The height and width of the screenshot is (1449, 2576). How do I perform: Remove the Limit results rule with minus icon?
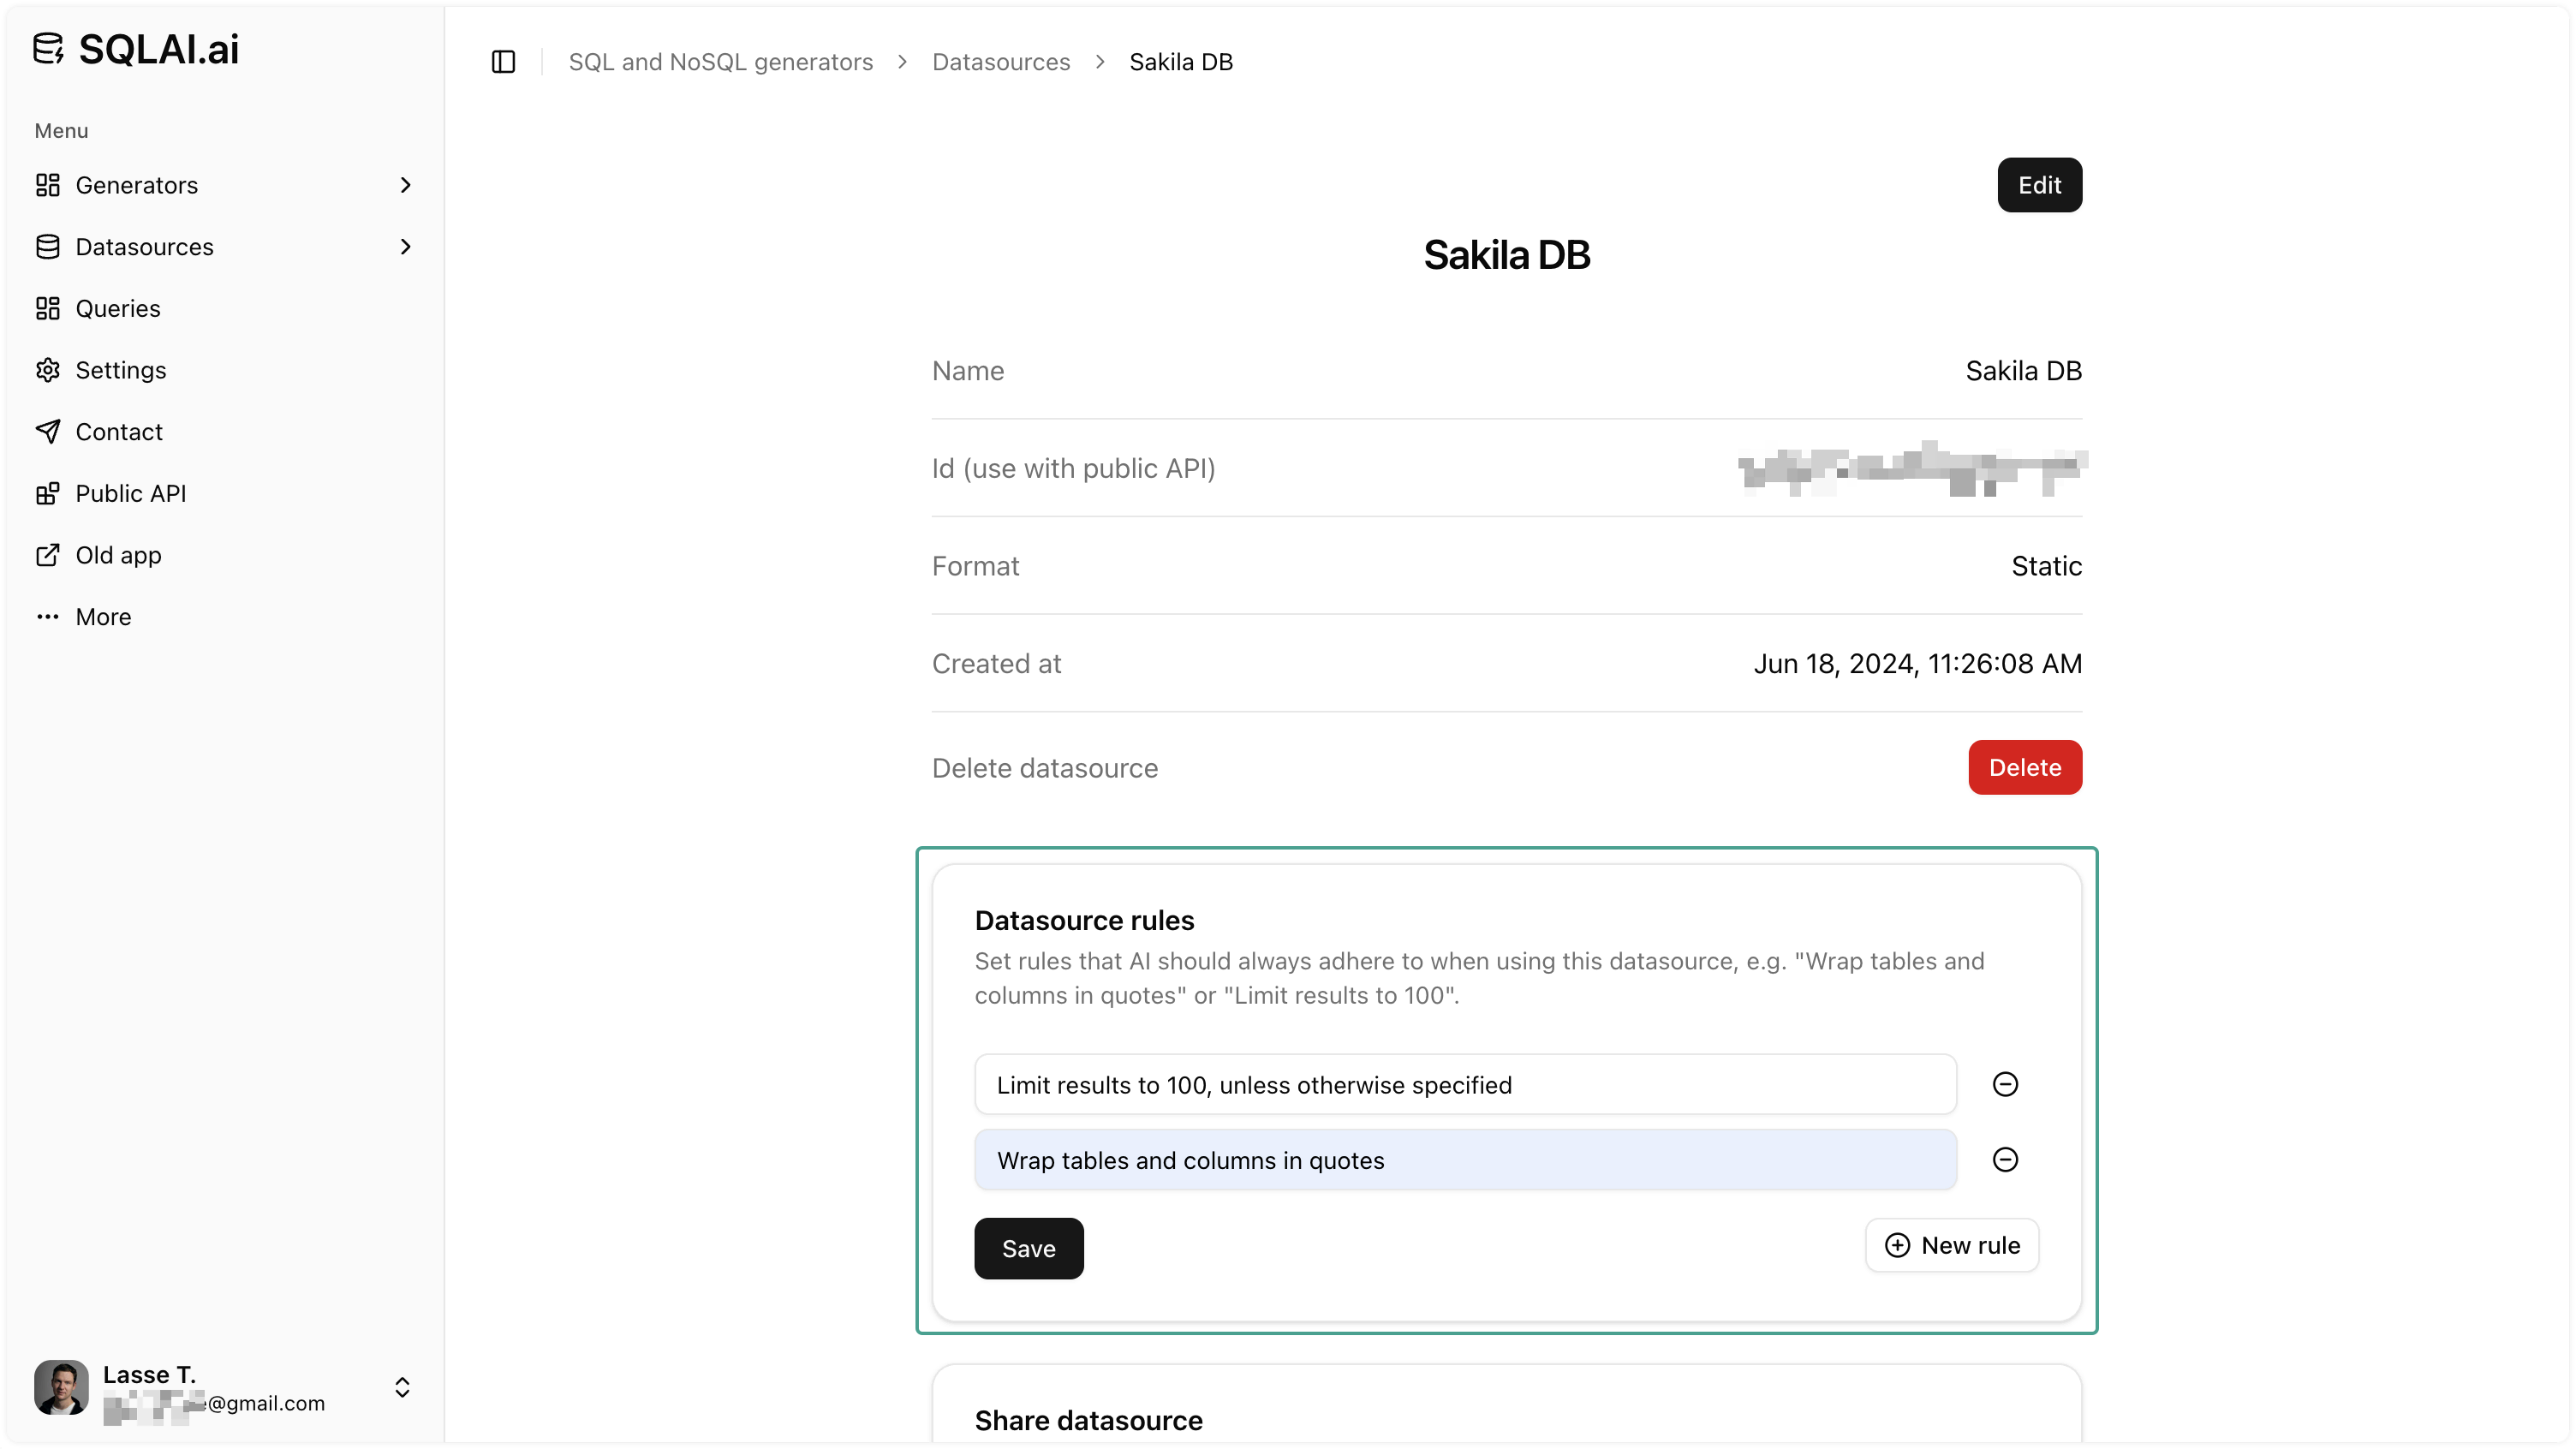(x=2006, y=1084)
